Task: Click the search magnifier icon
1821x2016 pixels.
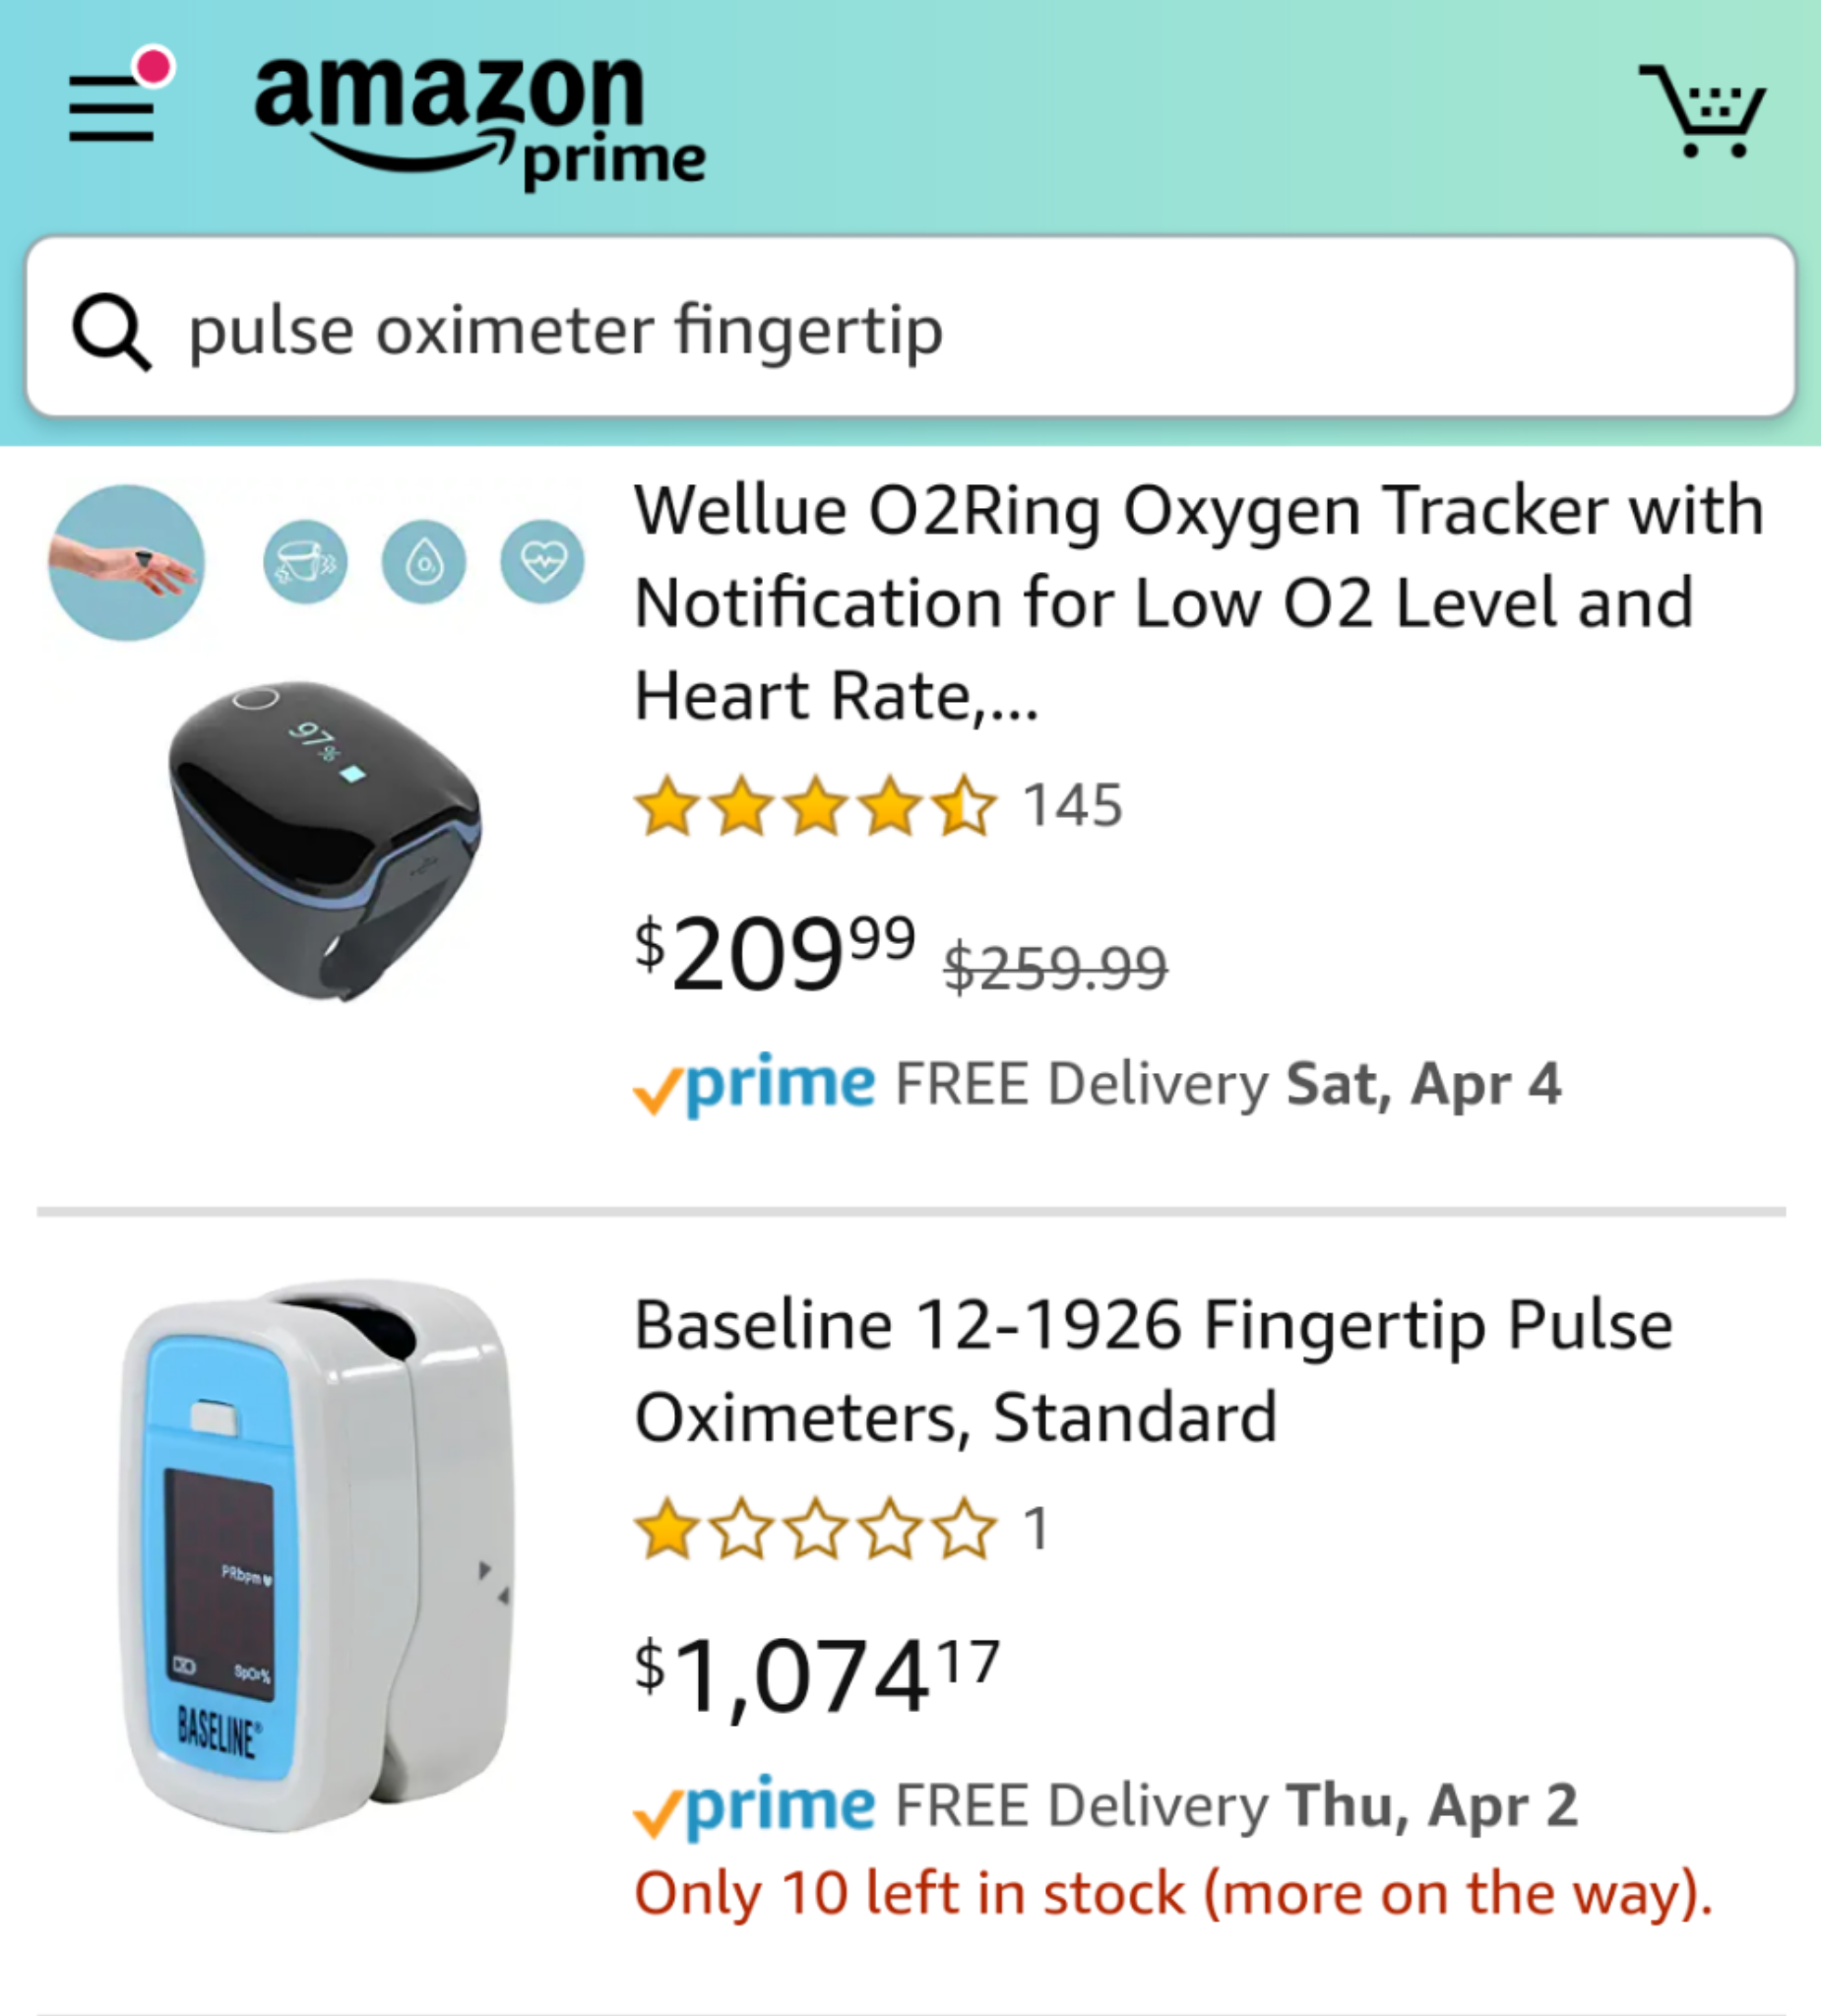Action: coord(111,331)
